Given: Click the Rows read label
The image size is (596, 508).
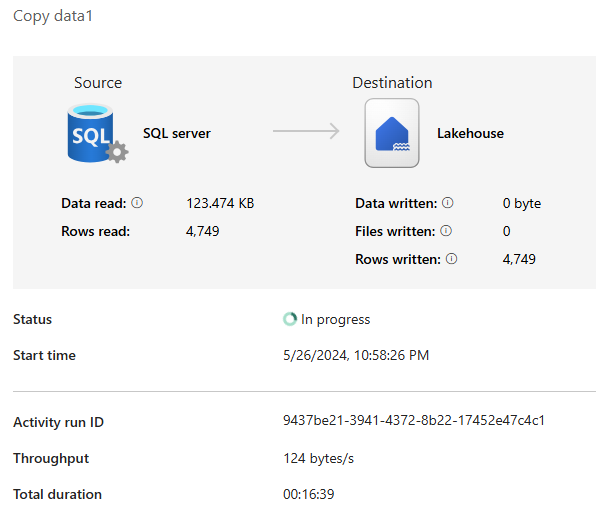Looking at the screenshot, I should 95,231.
